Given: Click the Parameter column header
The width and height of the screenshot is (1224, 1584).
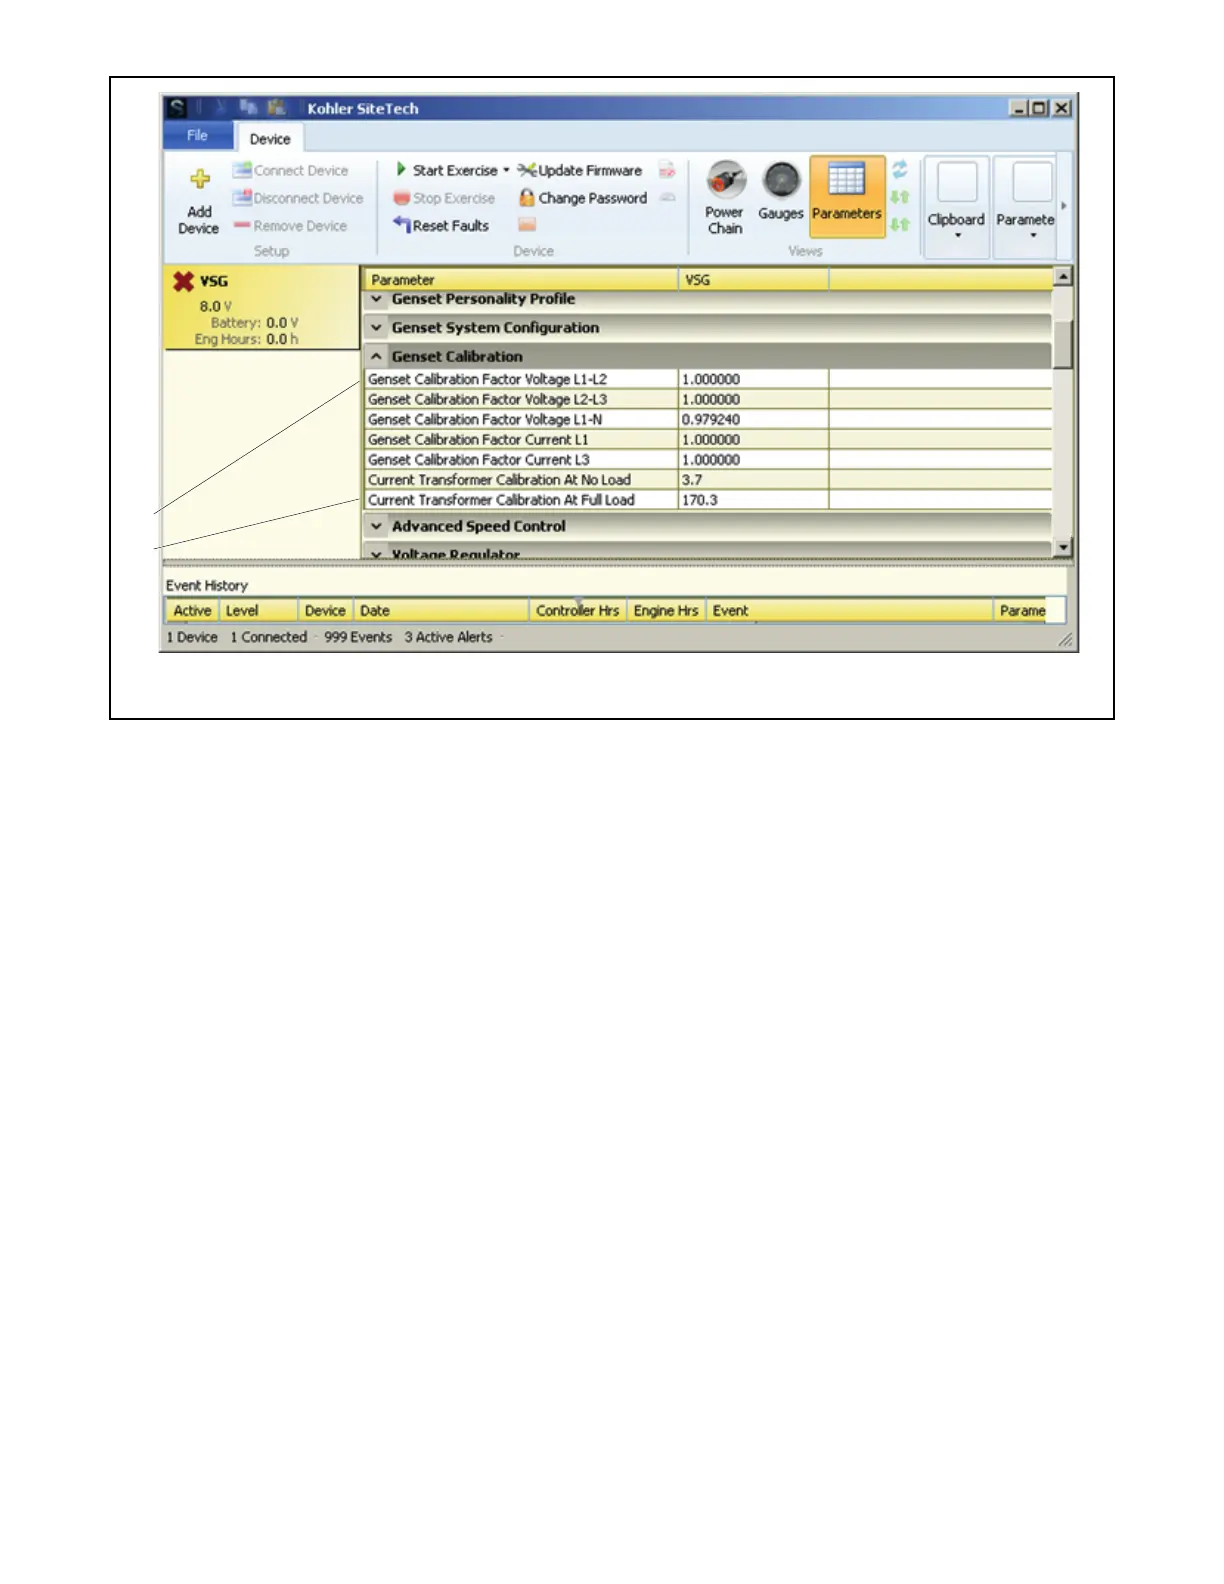Looking at the screenshot, I should coord(521,279).
